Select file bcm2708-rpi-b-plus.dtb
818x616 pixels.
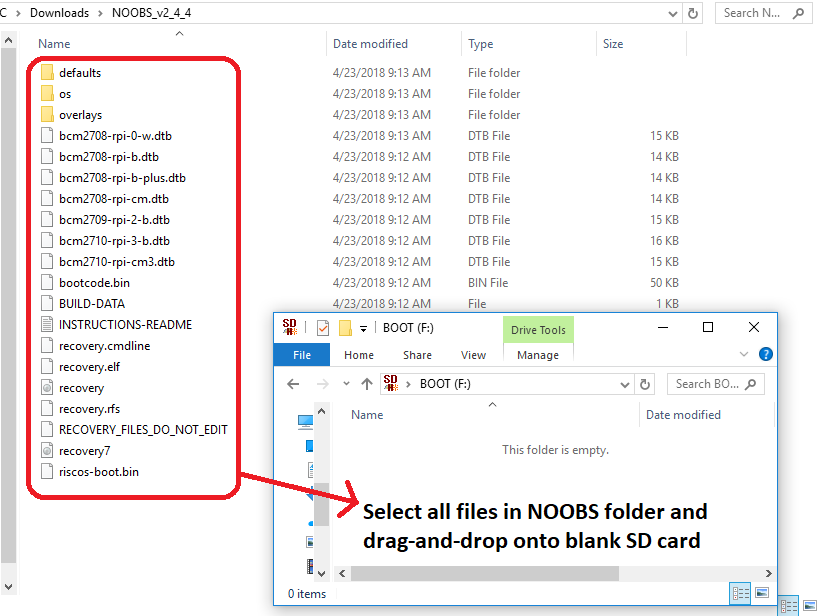tap(122, 178)
